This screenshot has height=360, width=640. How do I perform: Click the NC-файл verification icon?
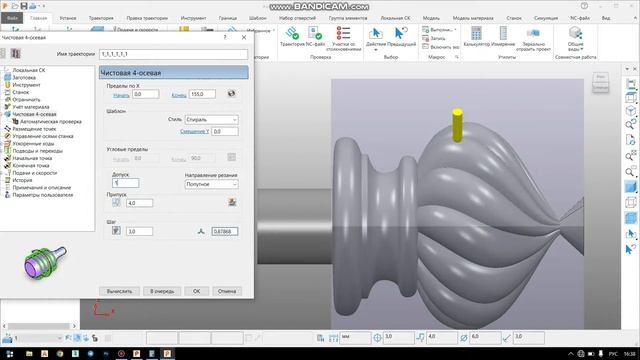[315, 33]
